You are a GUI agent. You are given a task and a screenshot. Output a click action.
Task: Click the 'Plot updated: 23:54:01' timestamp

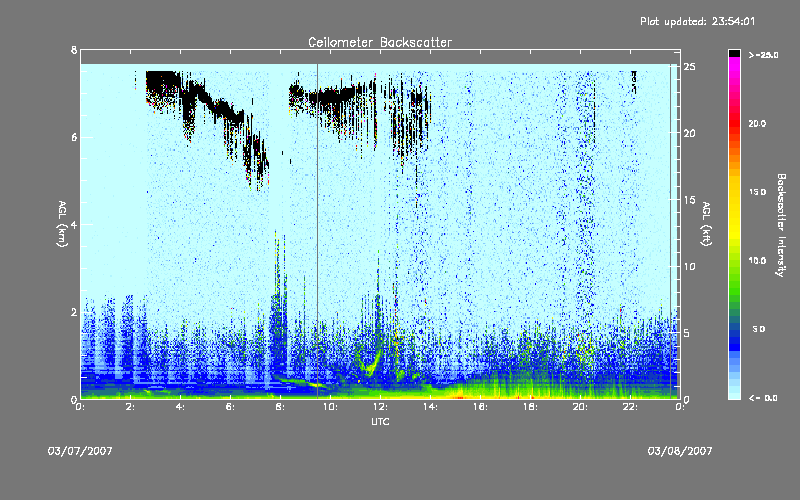coord(697,21)
